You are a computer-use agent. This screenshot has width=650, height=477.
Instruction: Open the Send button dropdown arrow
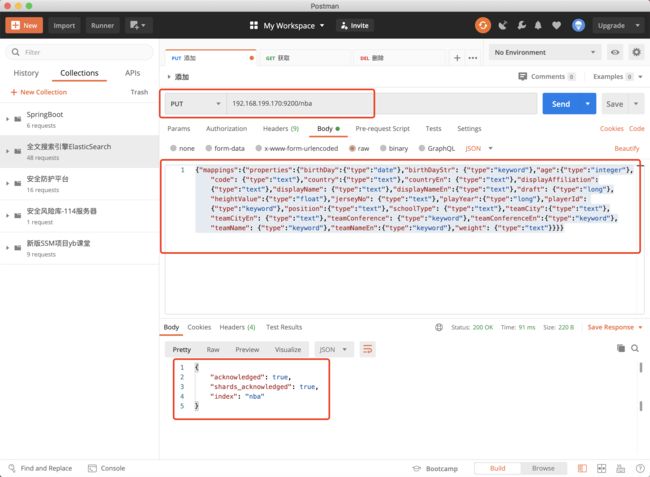587,104
